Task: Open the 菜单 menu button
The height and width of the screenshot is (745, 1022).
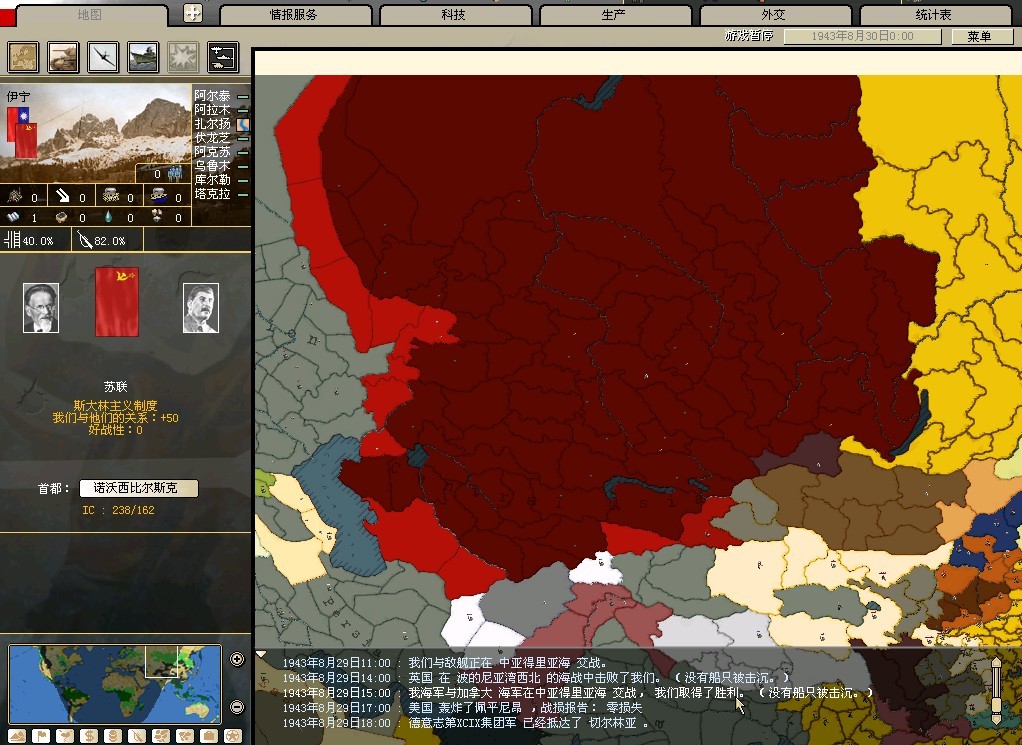Action: tap(980, 37)
